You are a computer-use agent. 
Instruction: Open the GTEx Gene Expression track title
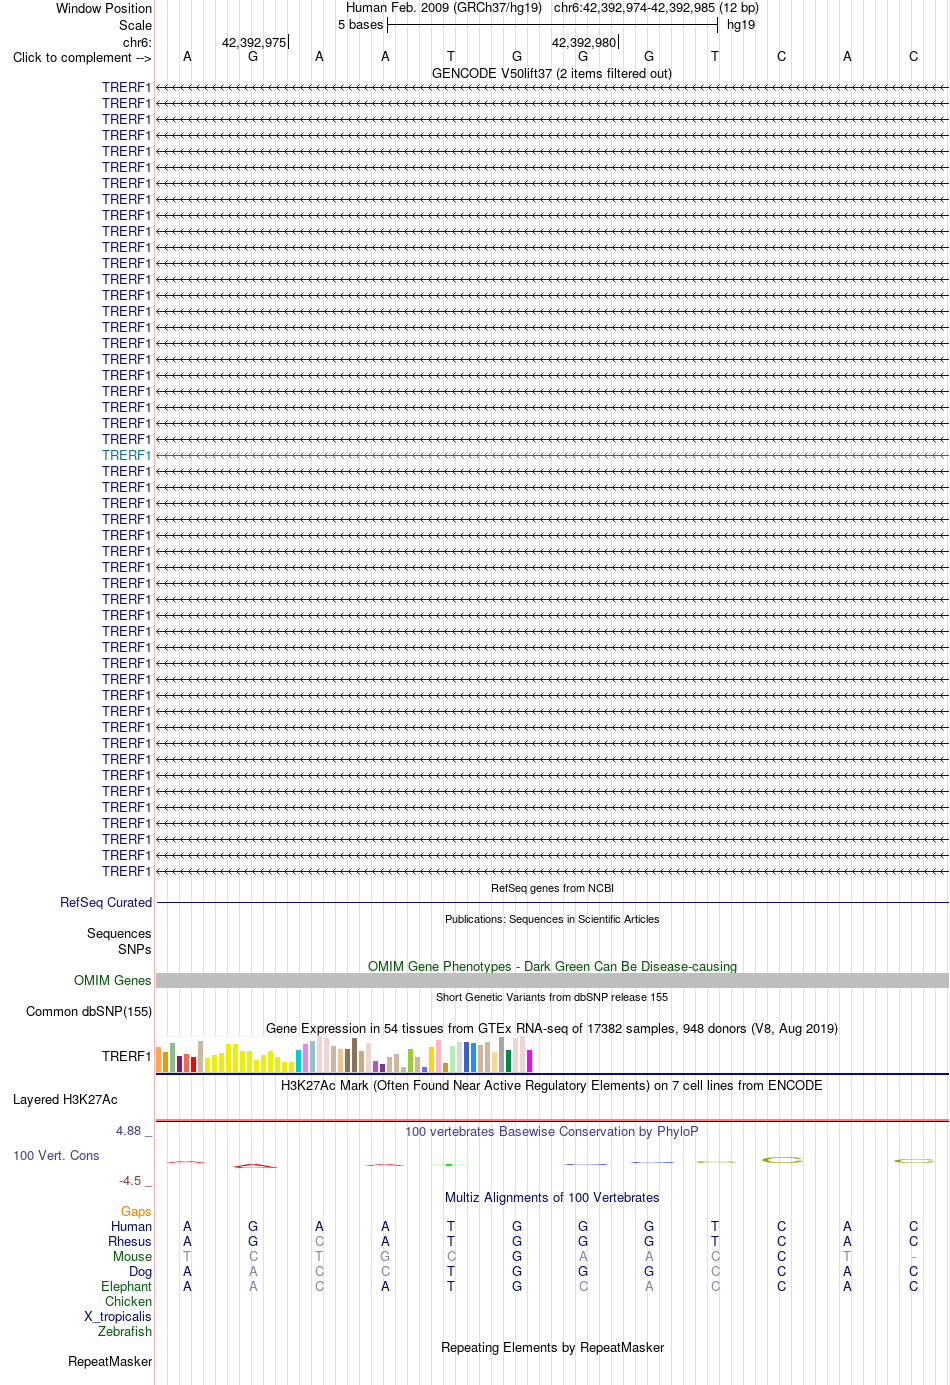(x=552, y=1028)
